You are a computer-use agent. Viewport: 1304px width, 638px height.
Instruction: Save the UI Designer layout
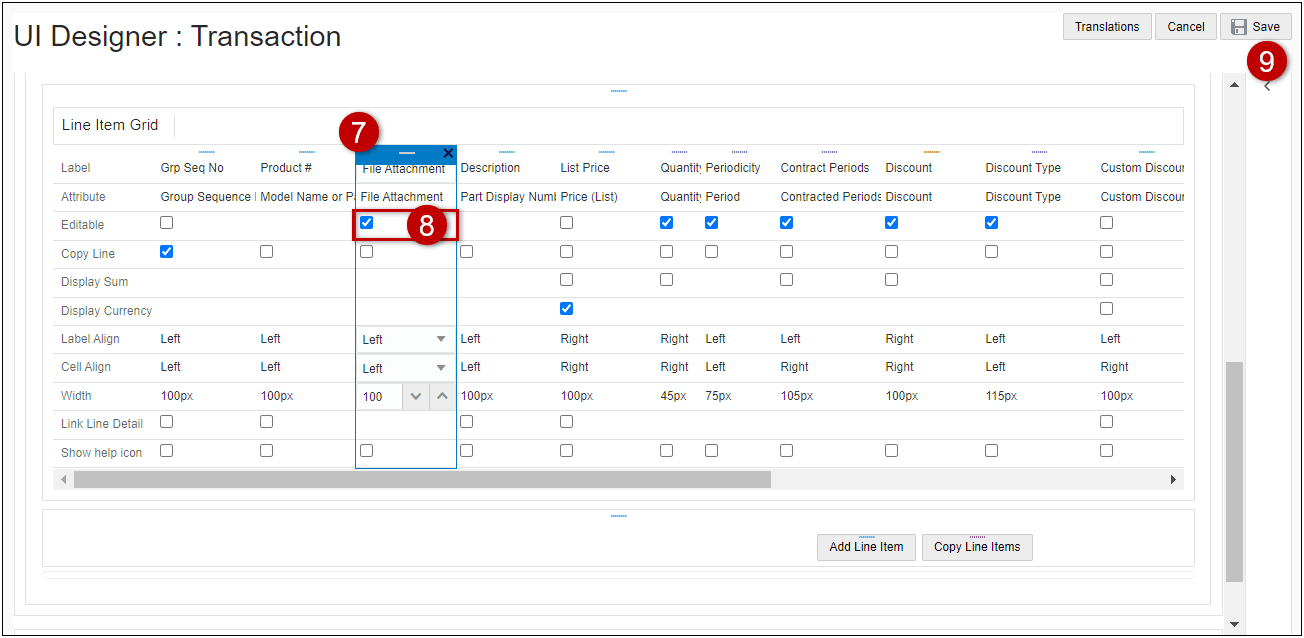1256,27
